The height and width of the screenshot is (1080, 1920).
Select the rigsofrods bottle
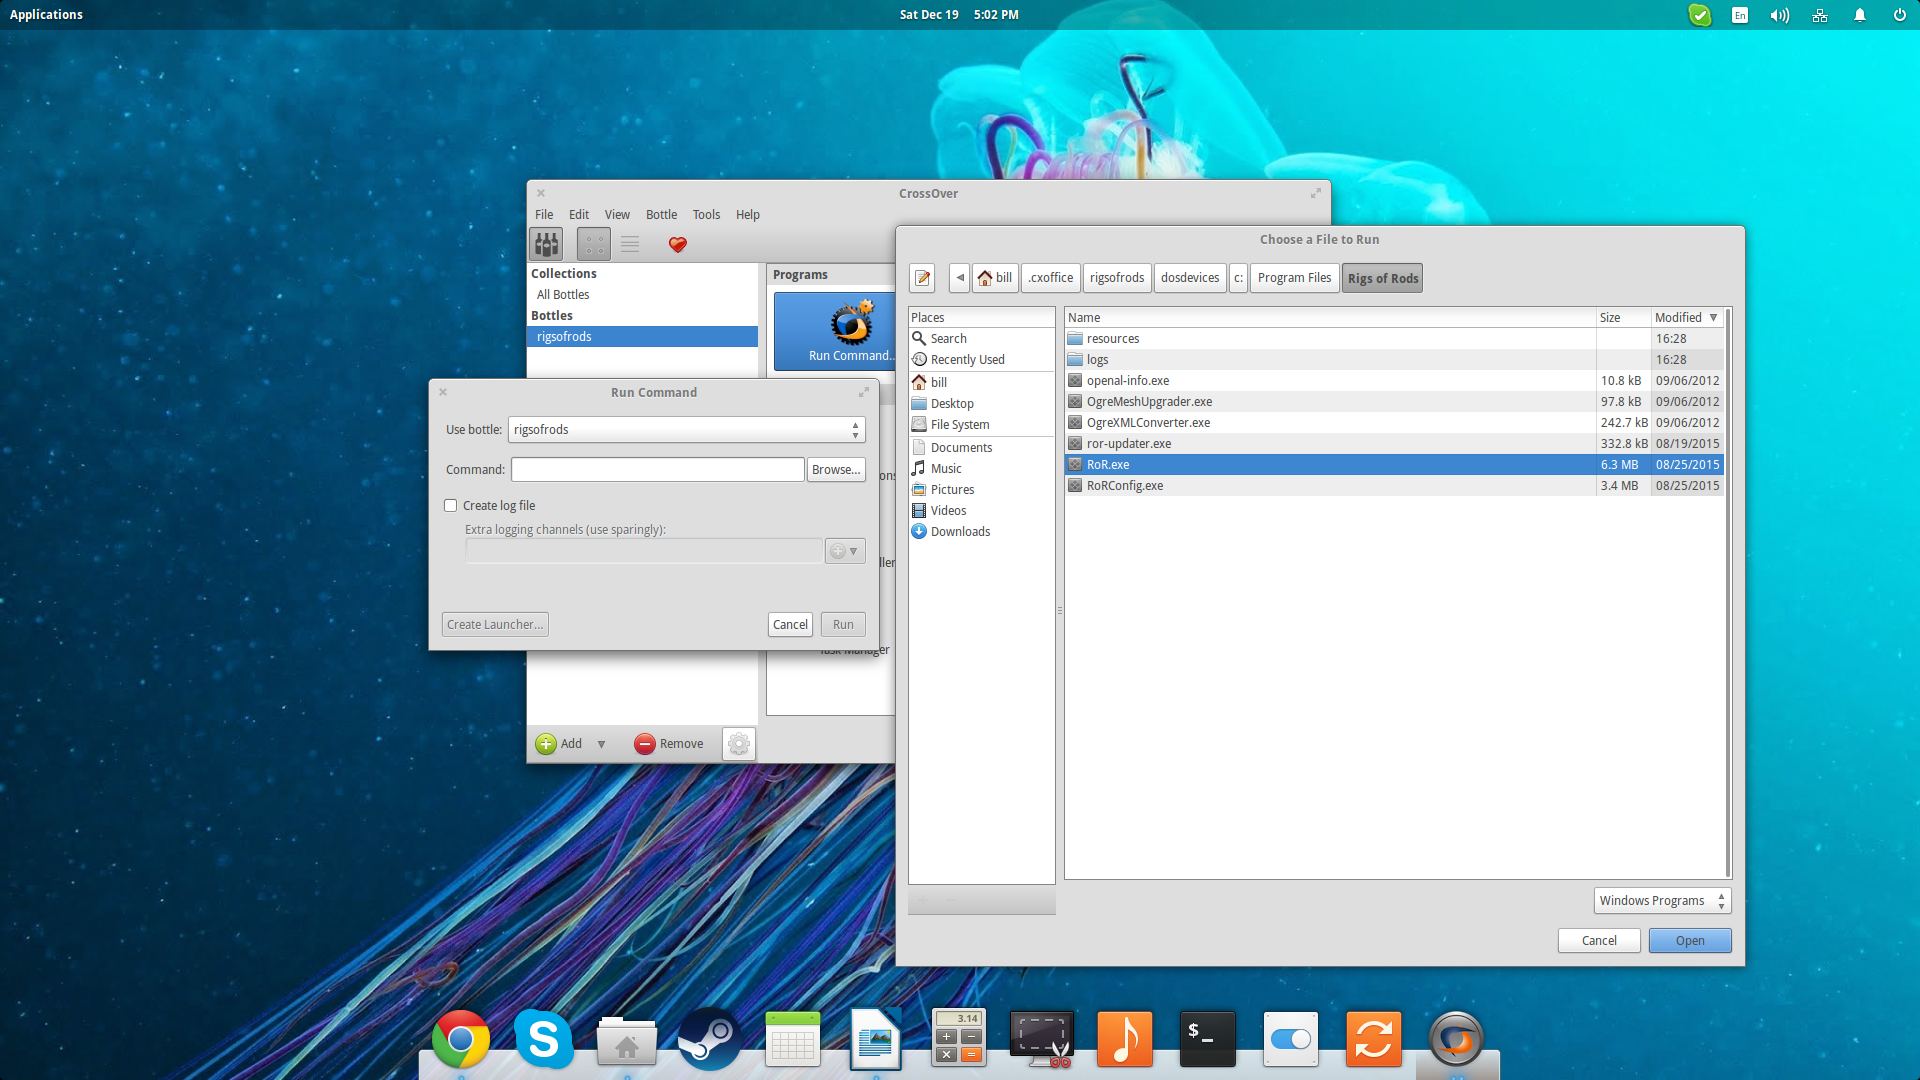pyautogui.click(x=642, y=337)
